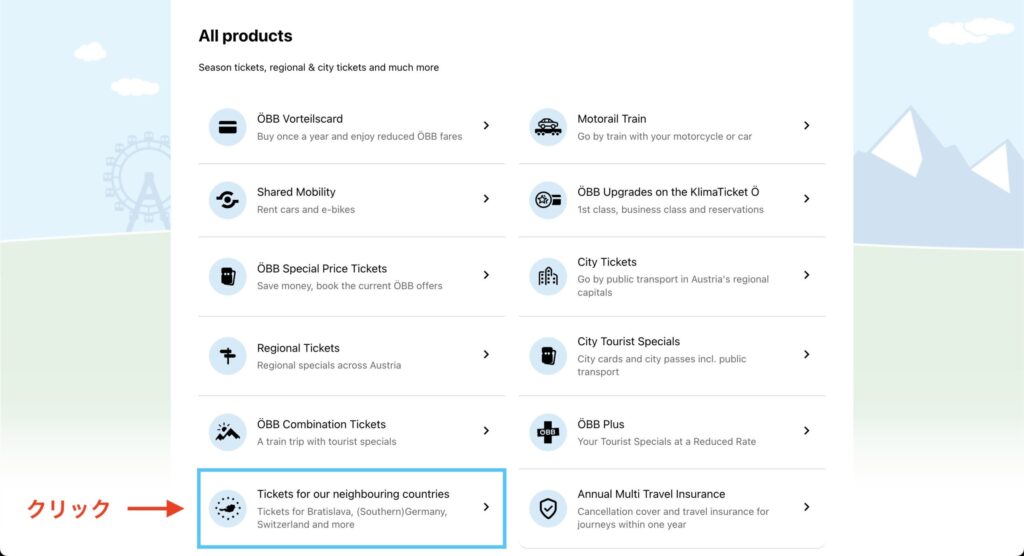Click the Regional Tickets signpost icon
The height and width of the screenshot is (556, 1024).
(x=227, y=356)
